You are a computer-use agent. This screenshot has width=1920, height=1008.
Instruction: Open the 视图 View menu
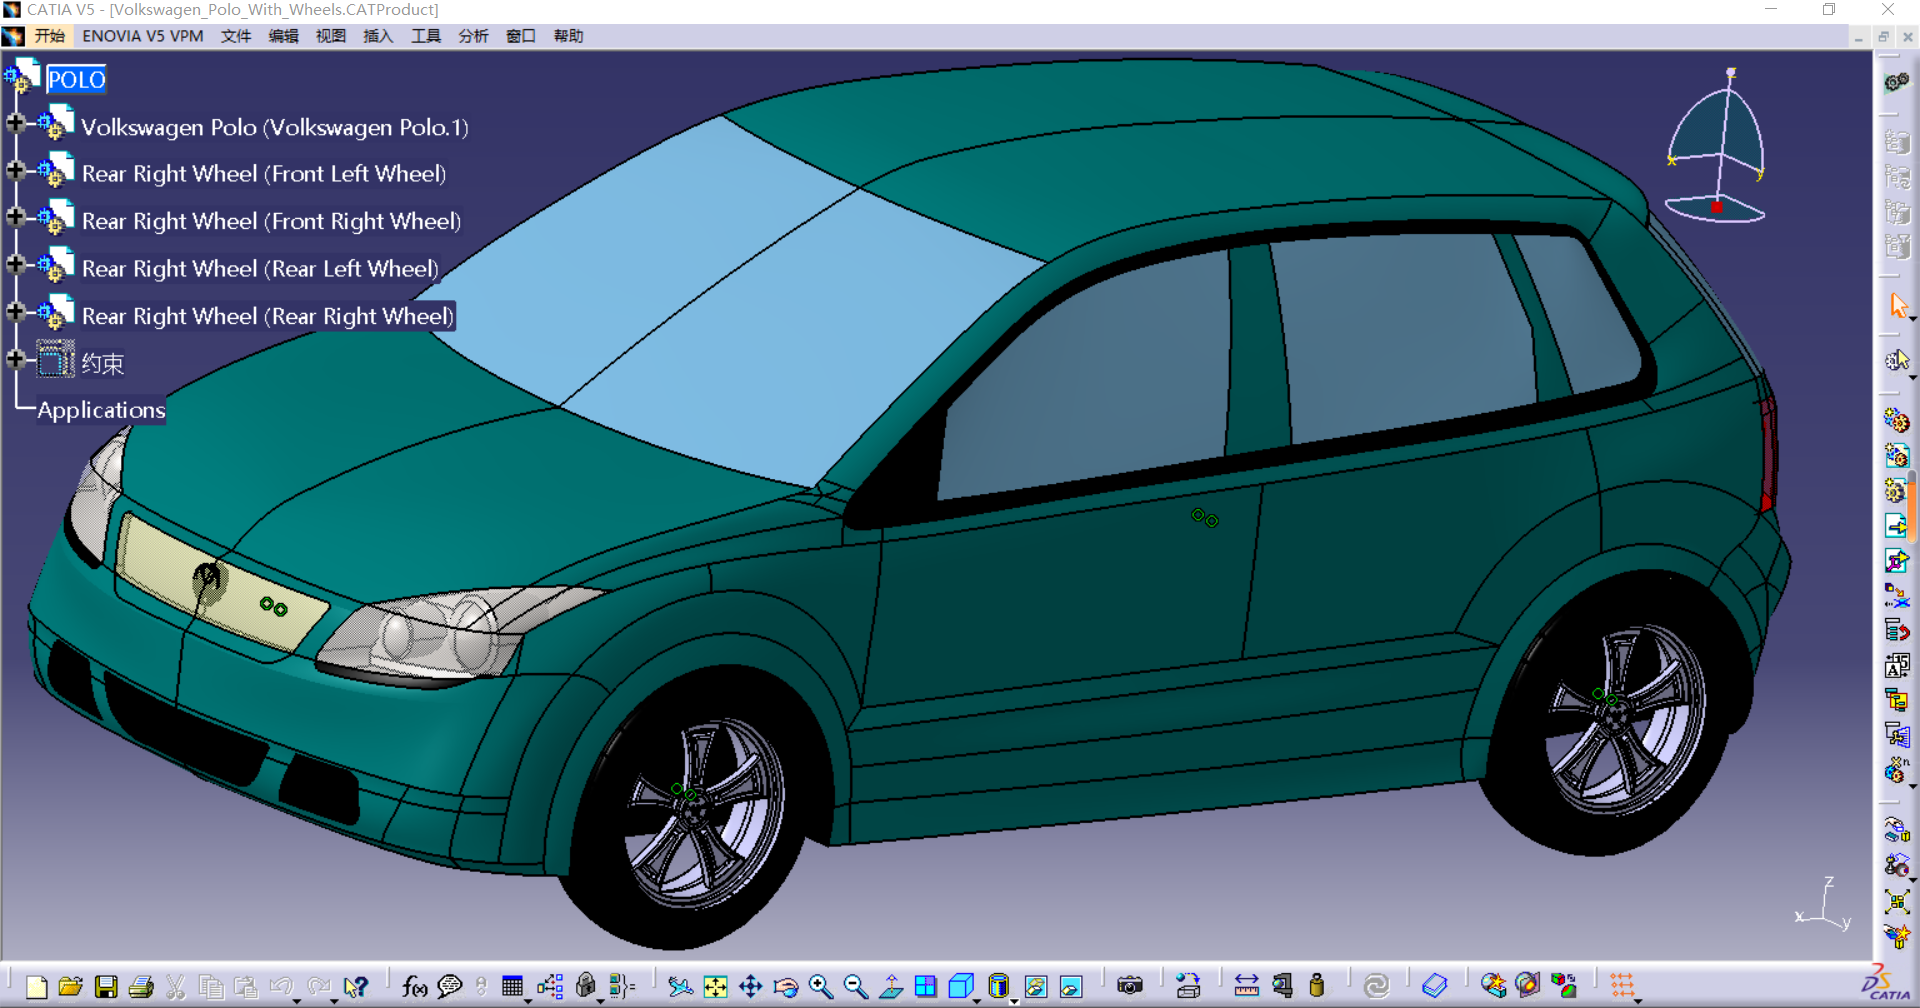pyautogui.click(x=331, y=36)
